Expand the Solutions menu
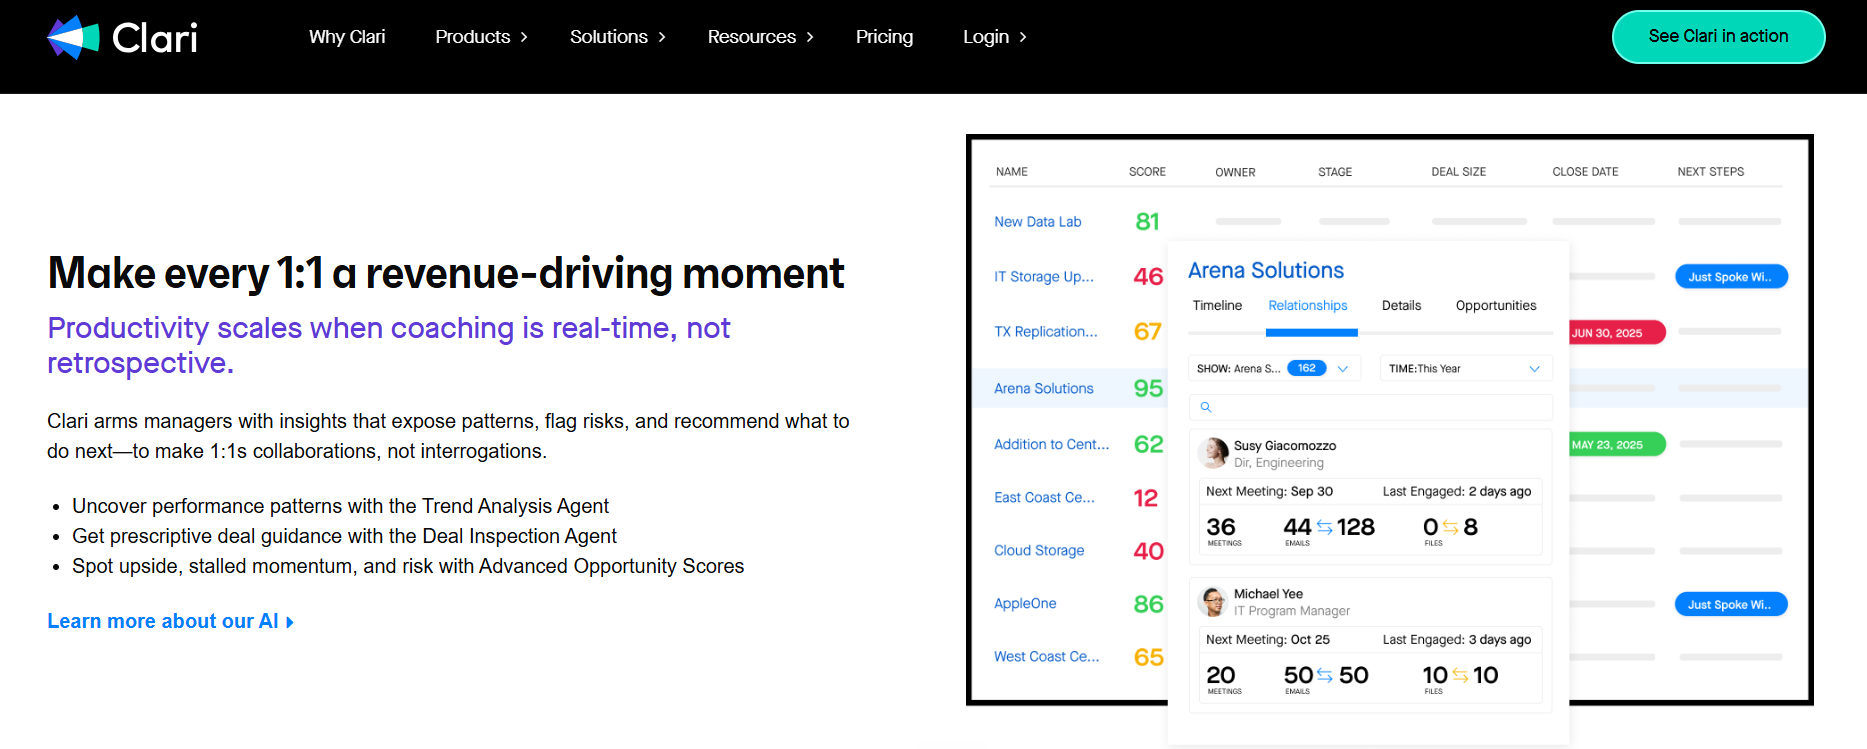 coord(617,37)
